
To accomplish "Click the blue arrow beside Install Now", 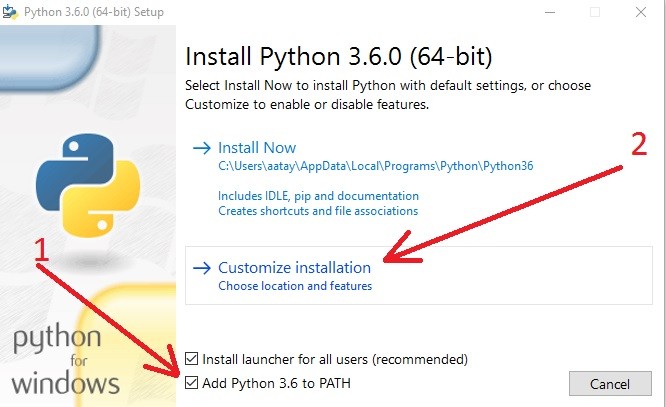I will (x=202, y=148).
